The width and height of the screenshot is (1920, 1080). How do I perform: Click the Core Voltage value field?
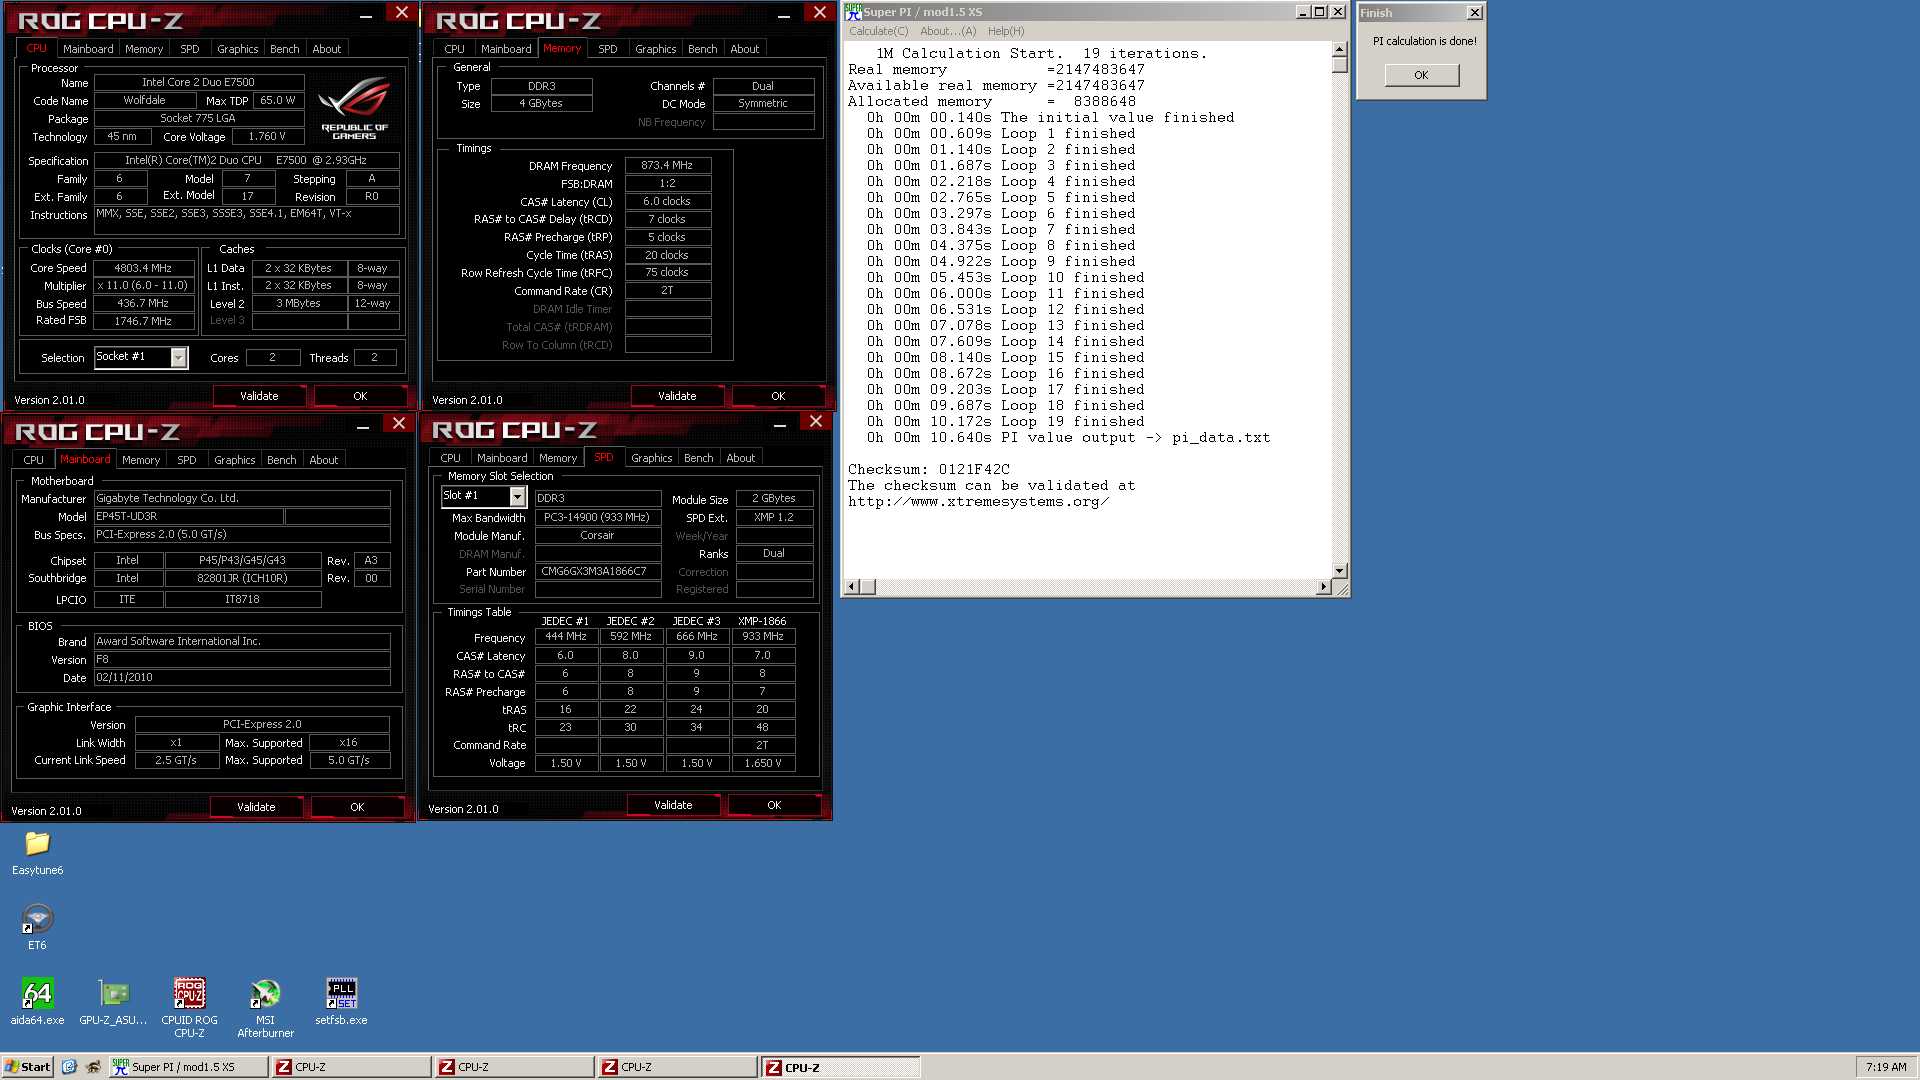click(x=267, y=137)
